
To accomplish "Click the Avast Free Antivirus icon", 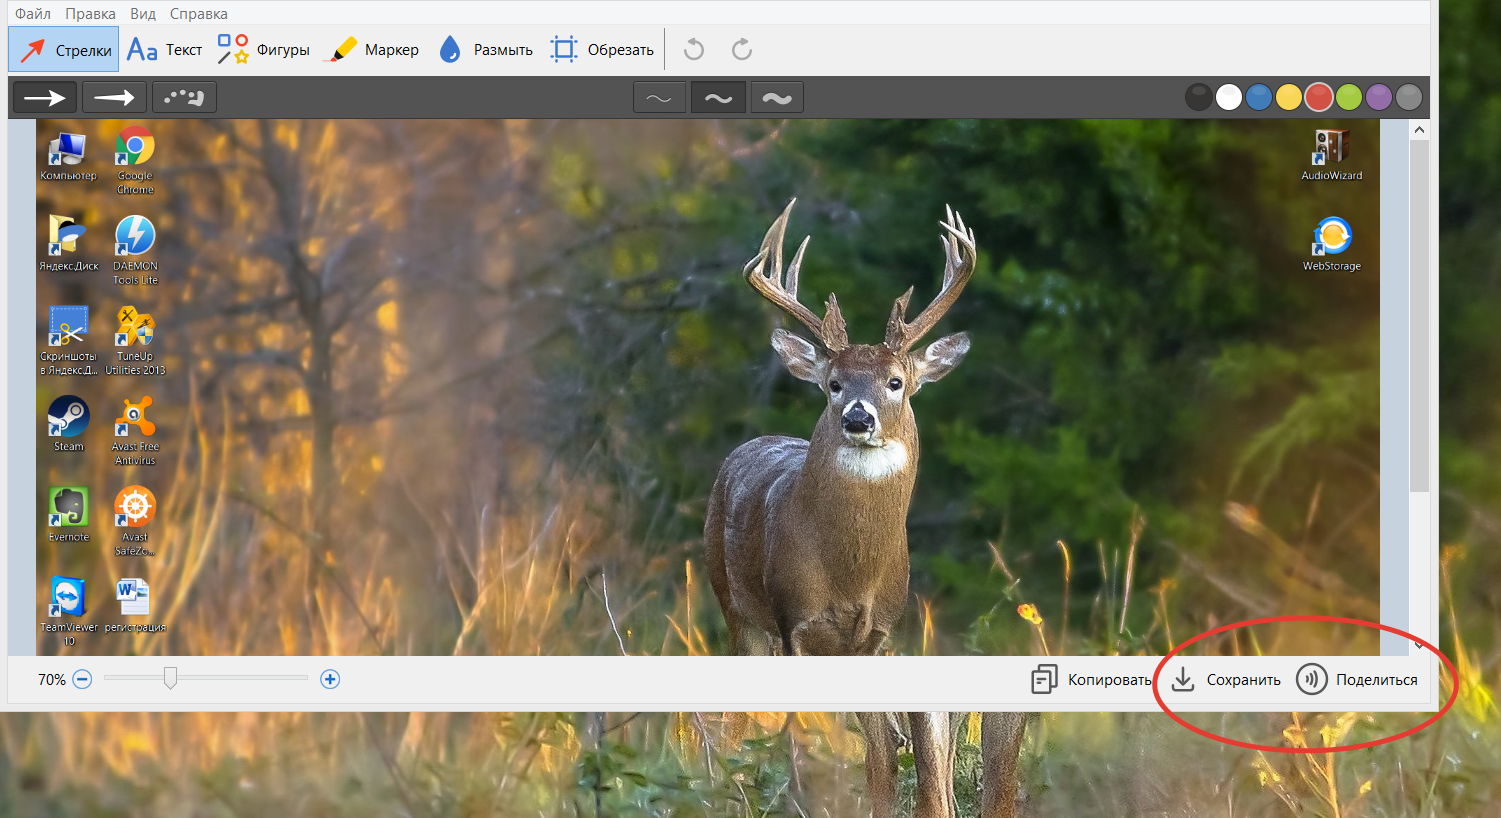I will pyautogui.click(x=135, y=430).
